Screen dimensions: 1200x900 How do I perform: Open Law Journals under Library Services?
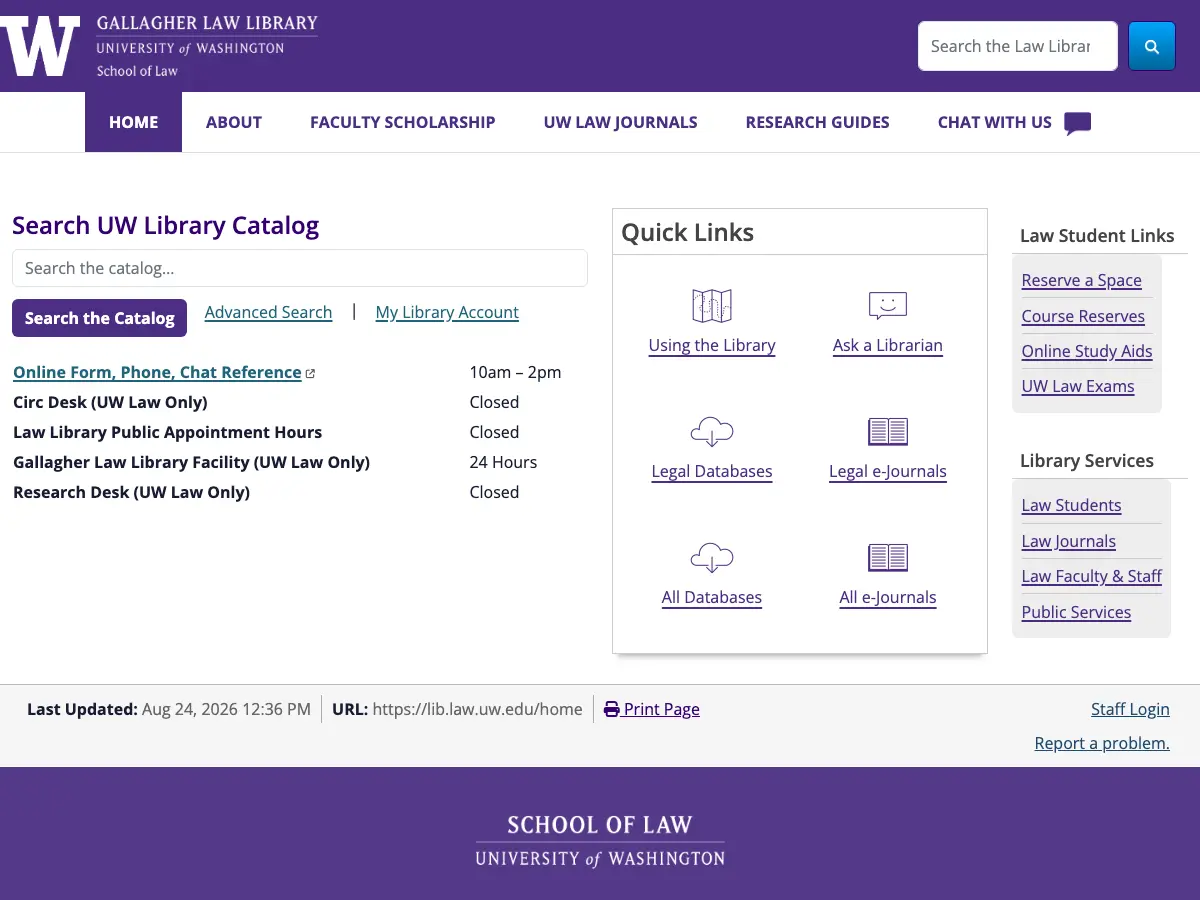point(1069,541)
